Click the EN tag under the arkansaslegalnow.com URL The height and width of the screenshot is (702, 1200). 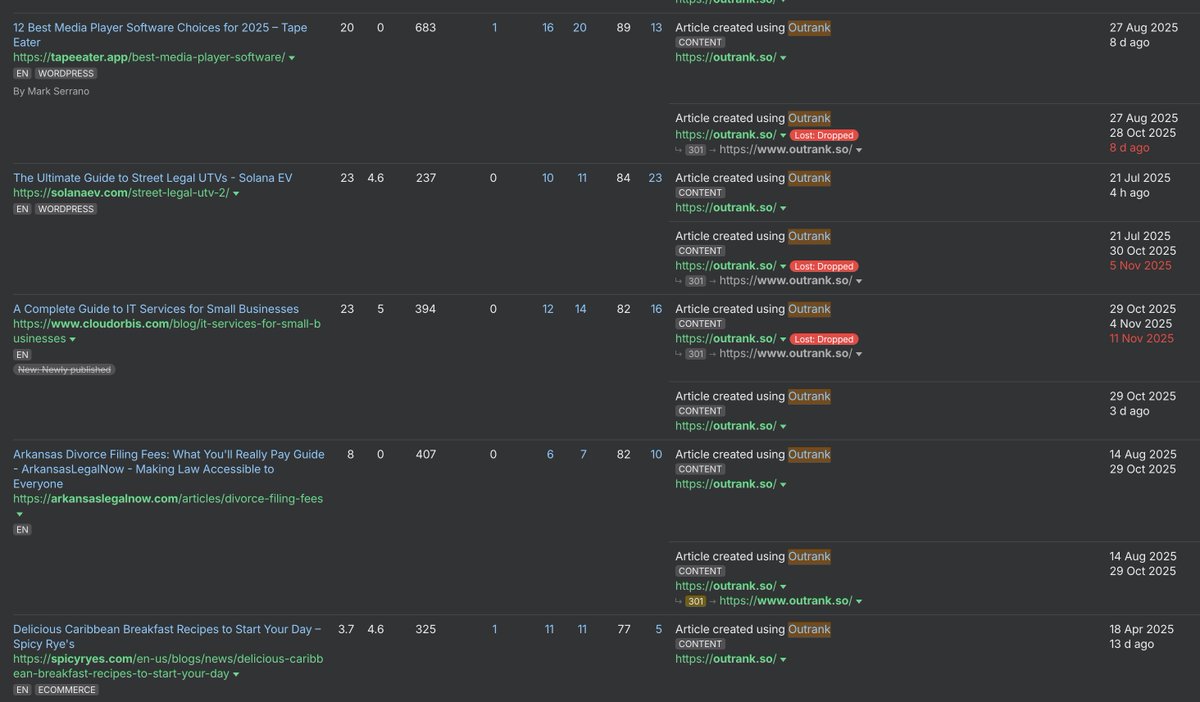22,530
